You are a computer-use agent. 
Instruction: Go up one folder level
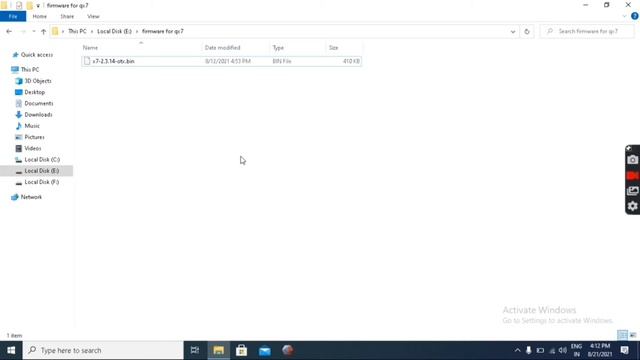[43, 31]
